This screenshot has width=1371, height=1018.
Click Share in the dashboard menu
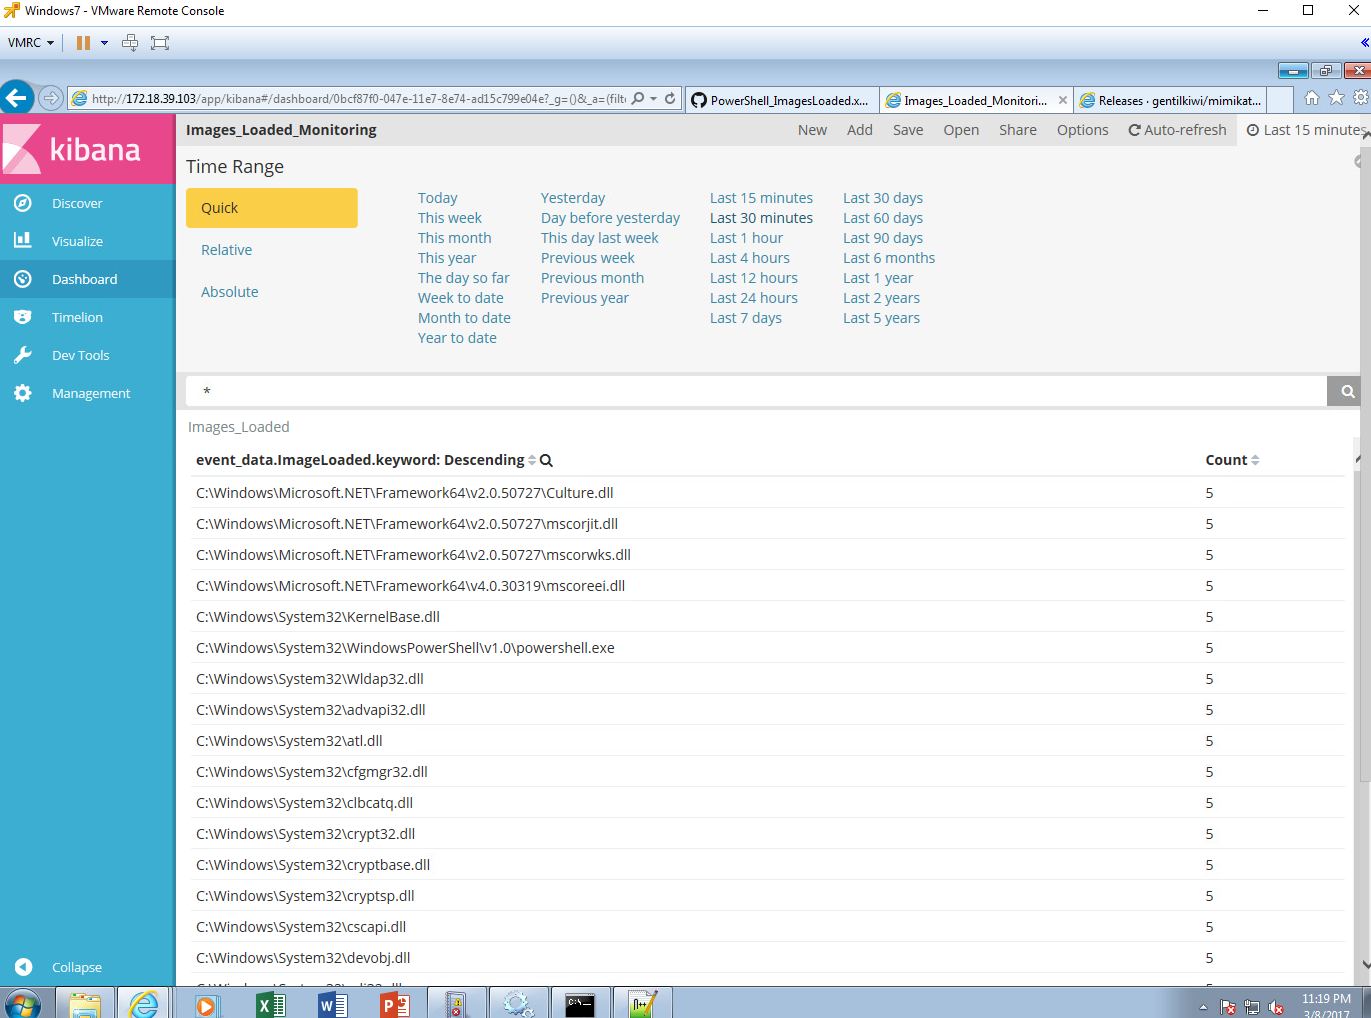[1018, 130]
